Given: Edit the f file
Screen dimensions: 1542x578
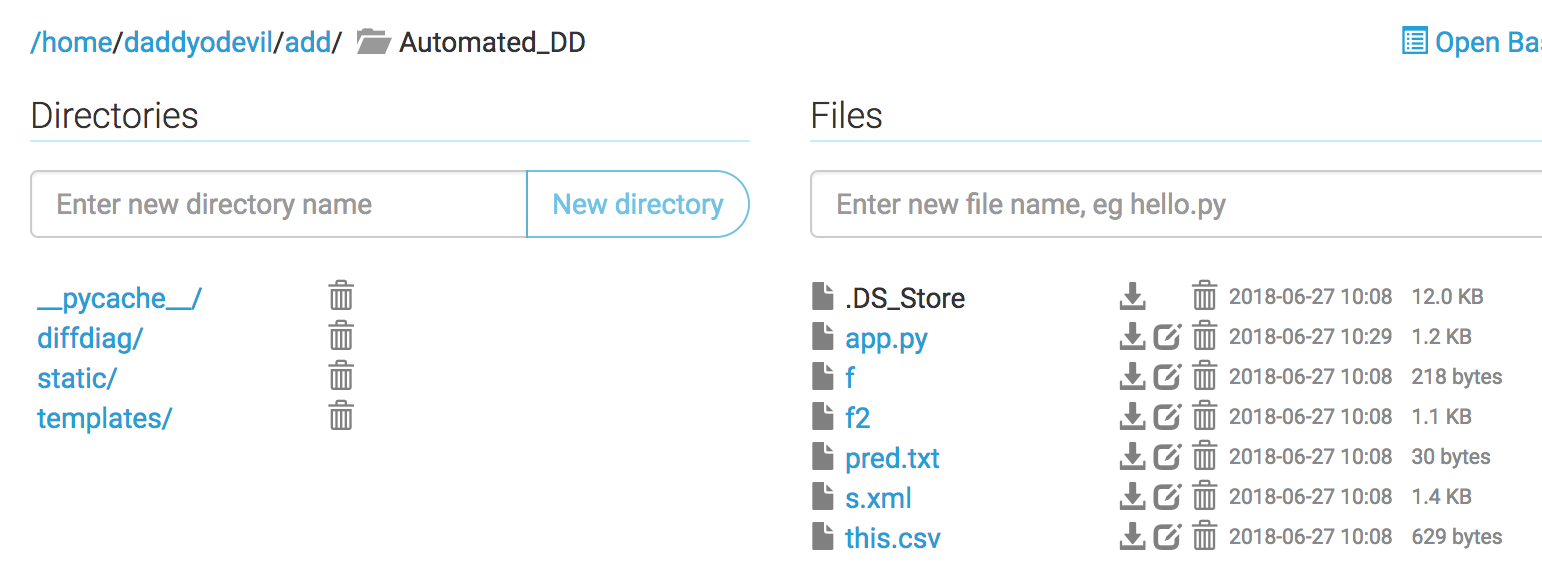Looking at the screenshot, I should (x=1168, y=377).
